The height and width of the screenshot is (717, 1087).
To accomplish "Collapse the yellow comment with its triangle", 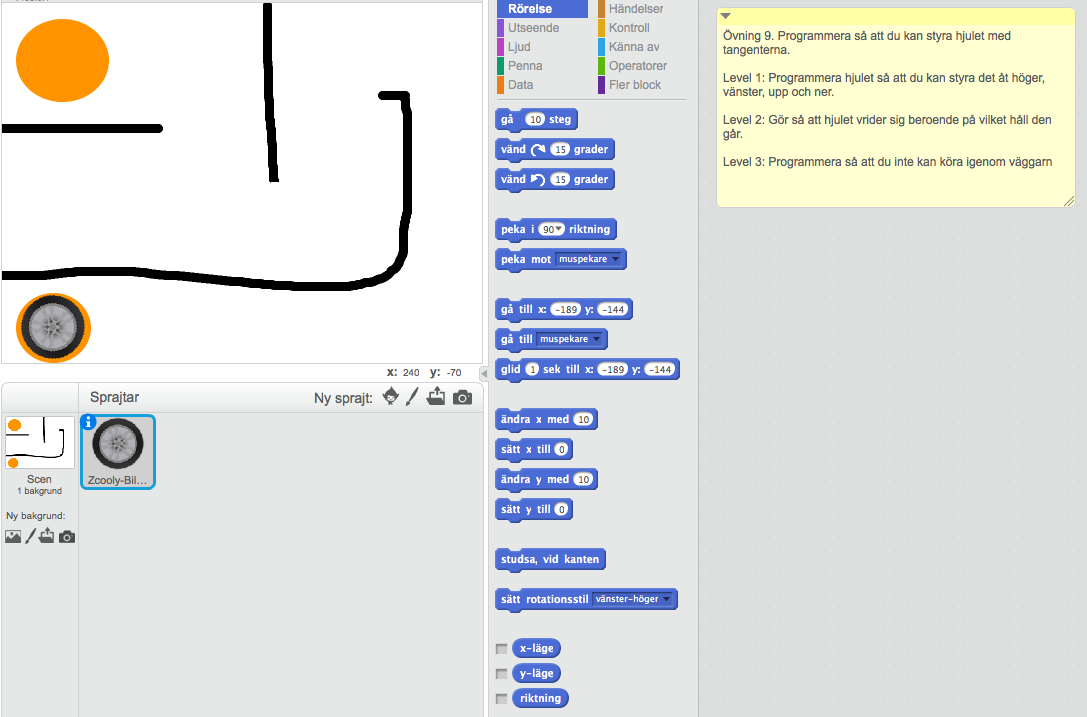I will tap(725, 16).
